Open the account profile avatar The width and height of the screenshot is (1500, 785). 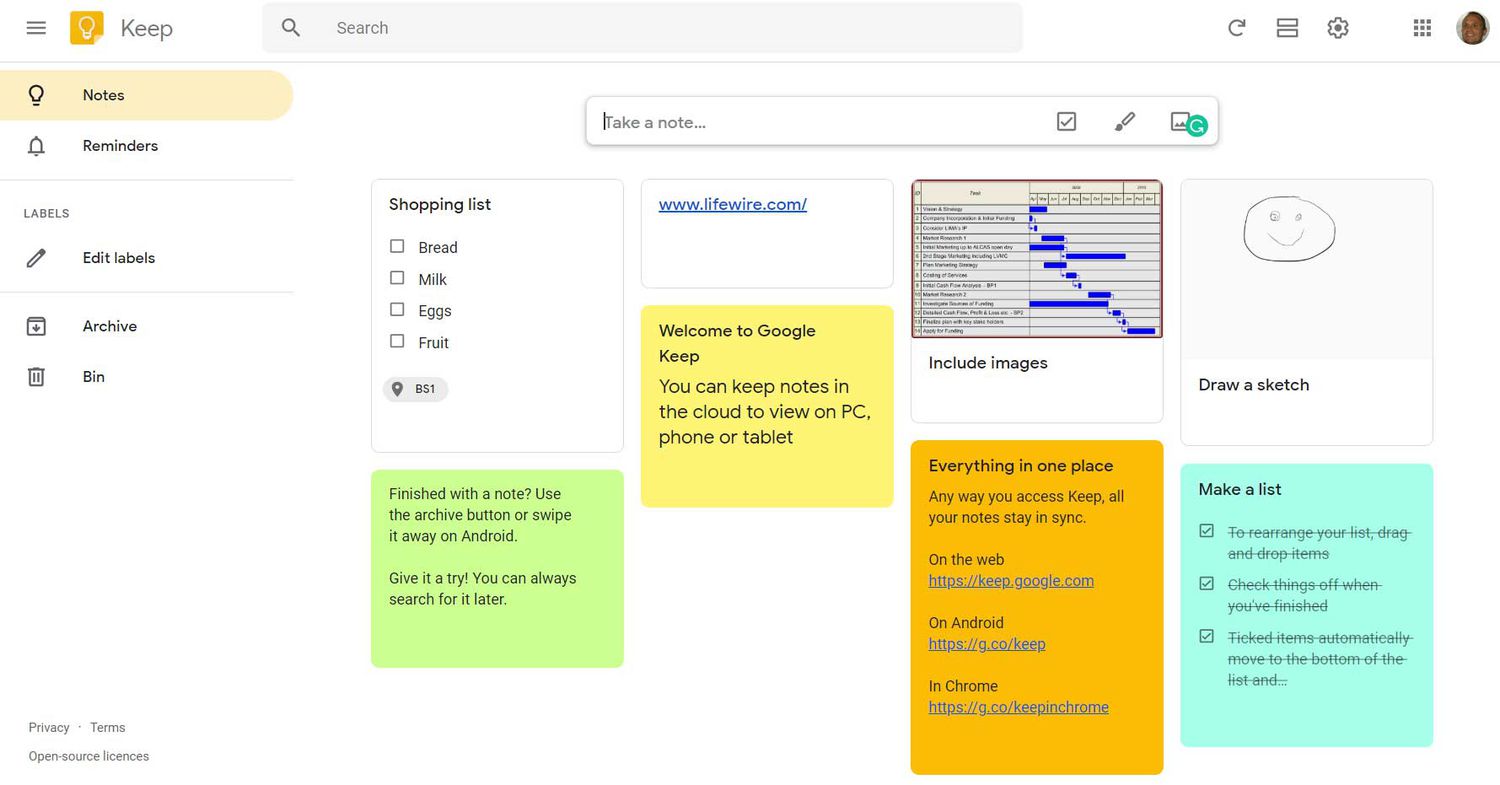[1472, 28]
